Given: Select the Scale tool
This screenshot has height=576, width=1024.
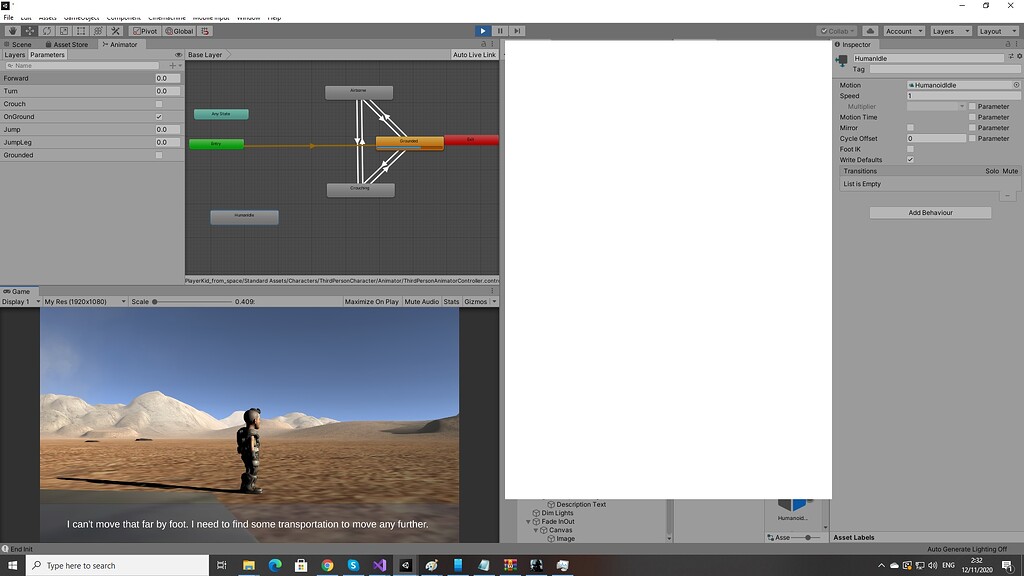Looking at the screenshot, I should click(62, 31).
